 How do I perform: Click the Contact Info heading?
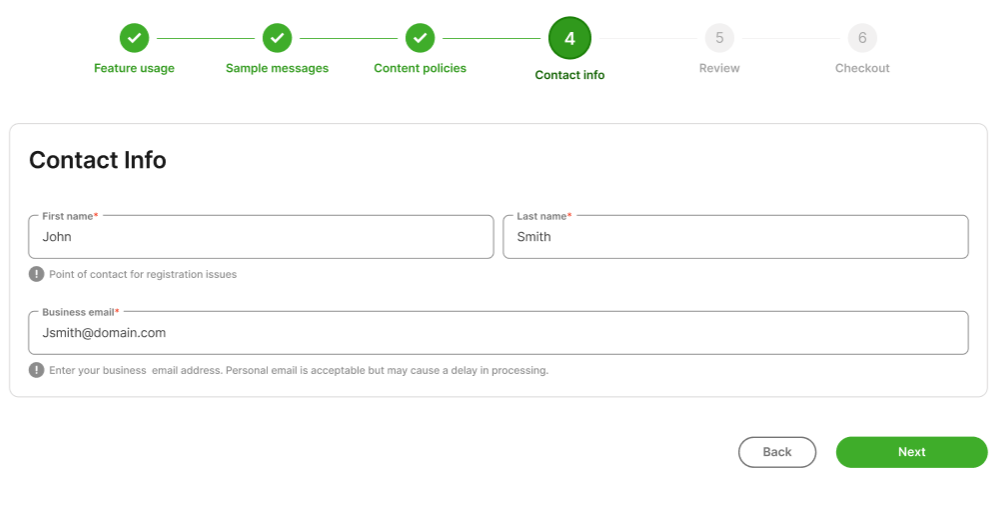(98, 160)
